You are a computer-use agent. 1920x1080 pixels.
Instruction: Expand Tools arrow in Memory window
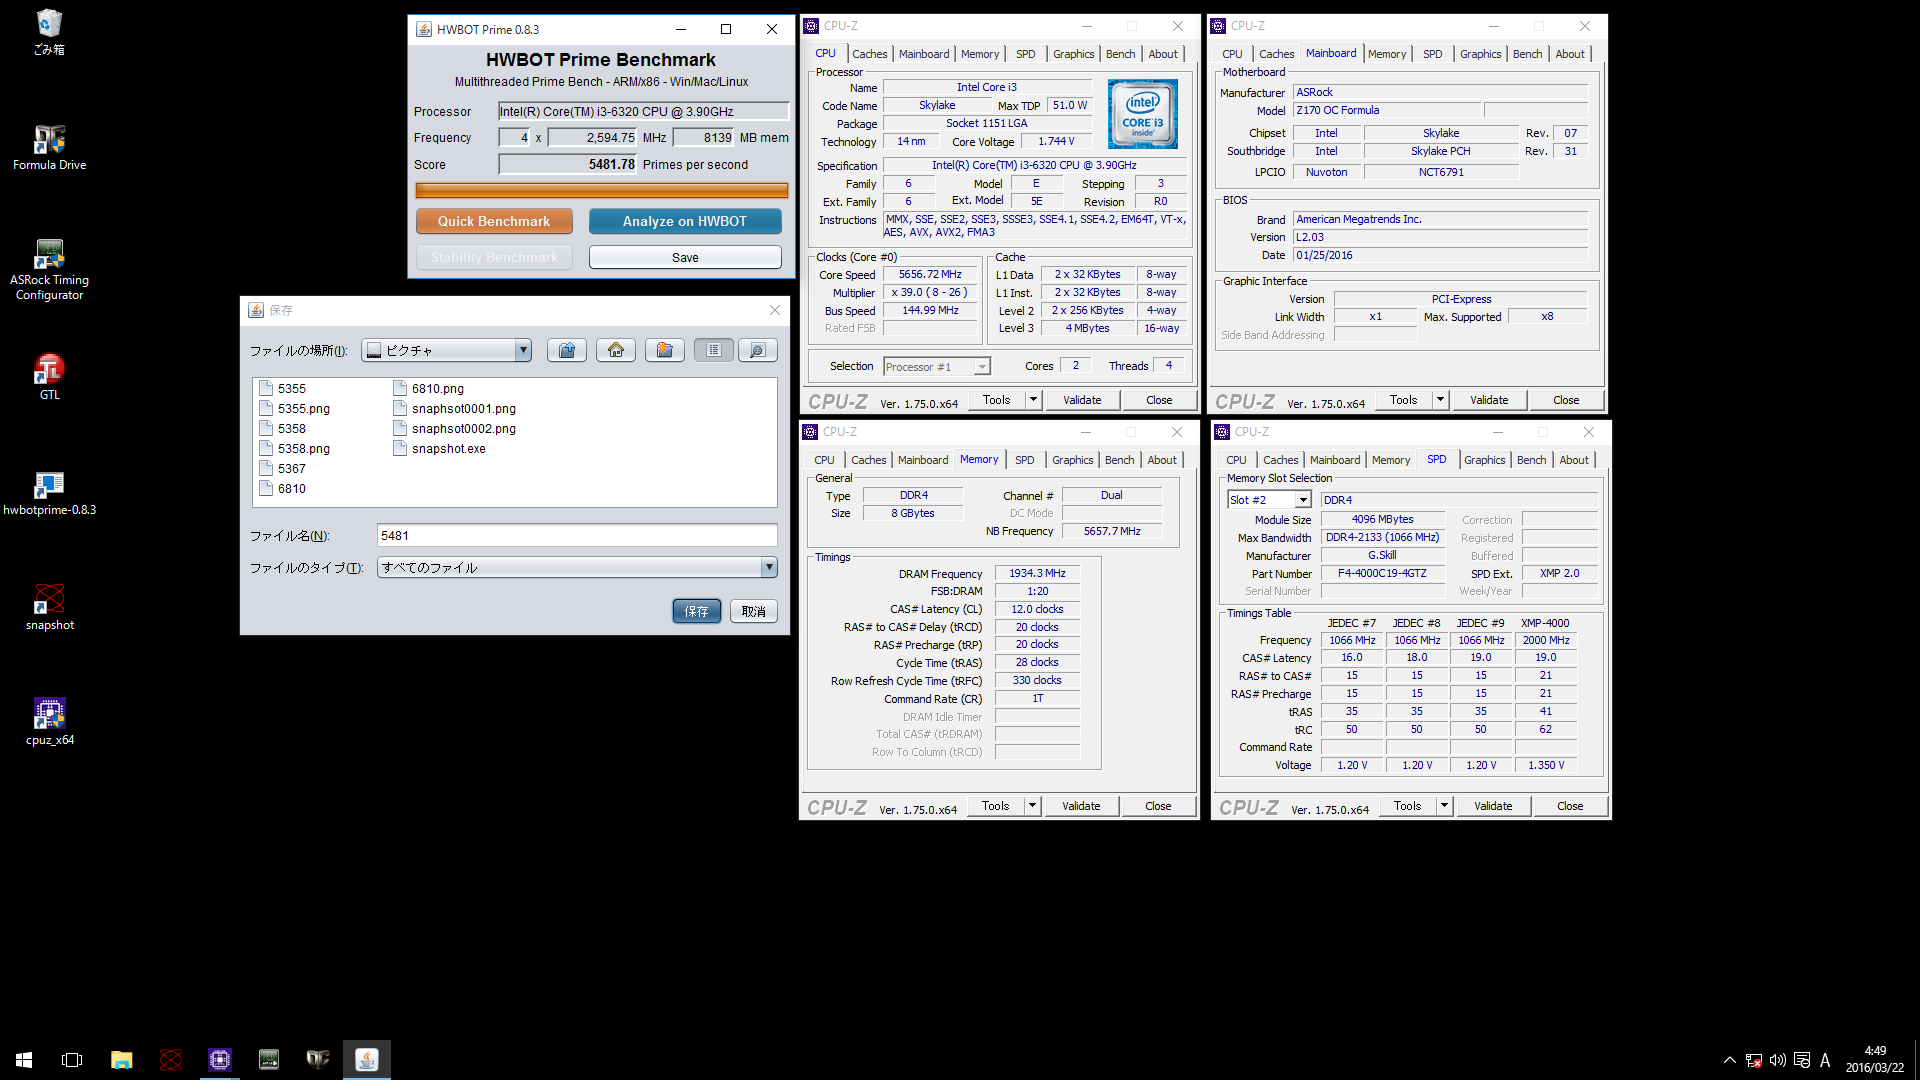1032,806
